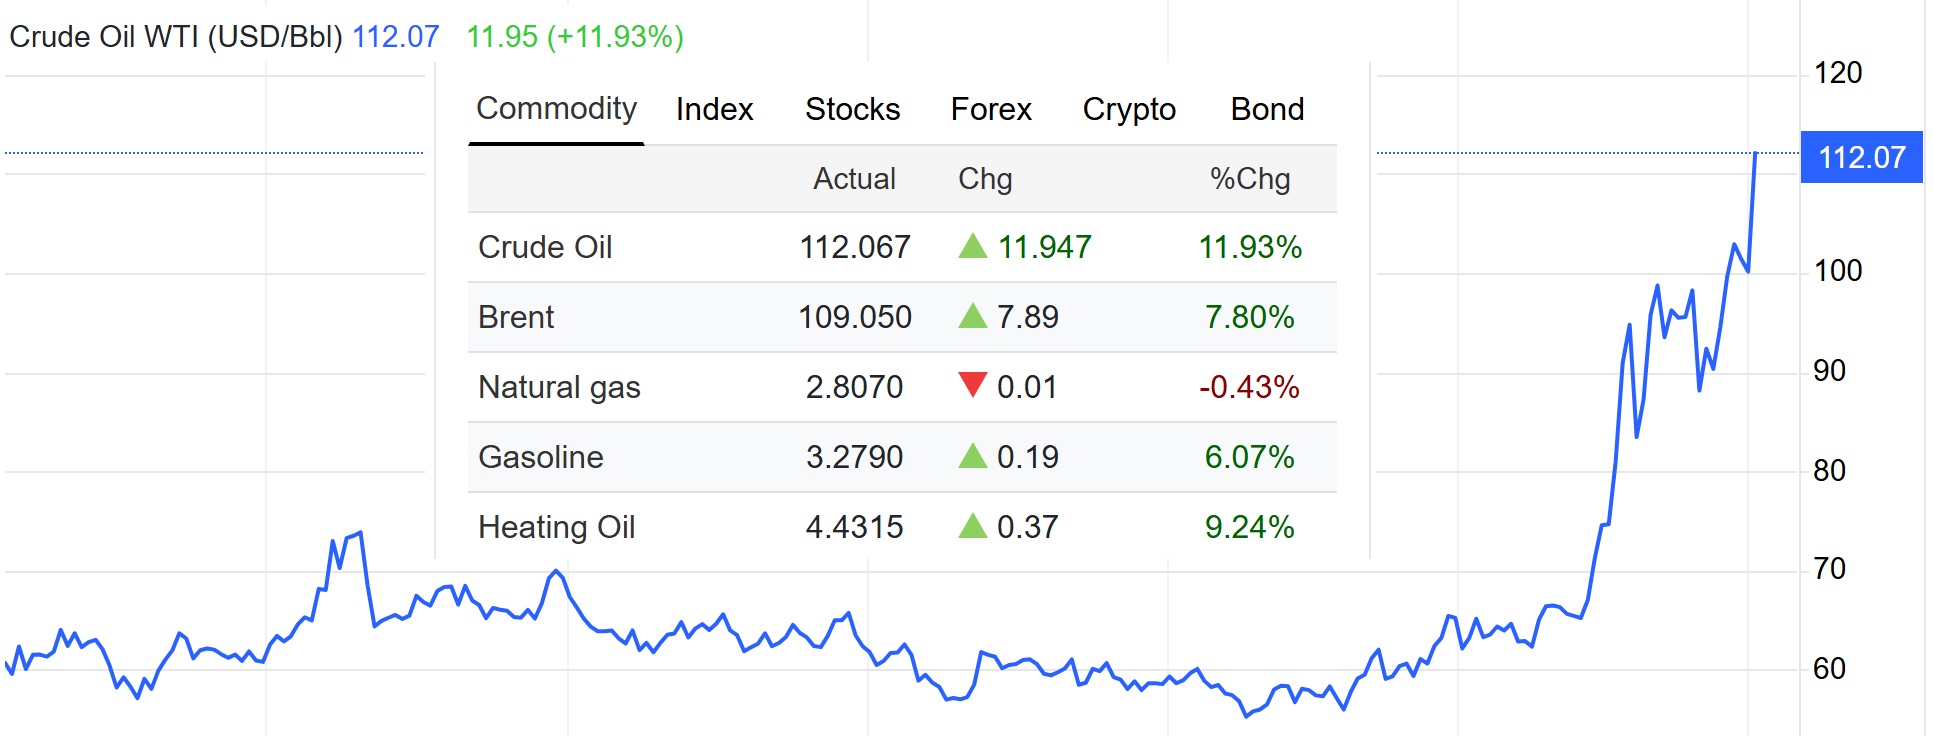Click the green up arrow for Crude Oil
1934x736 pixels.
(x=973, y=246)
